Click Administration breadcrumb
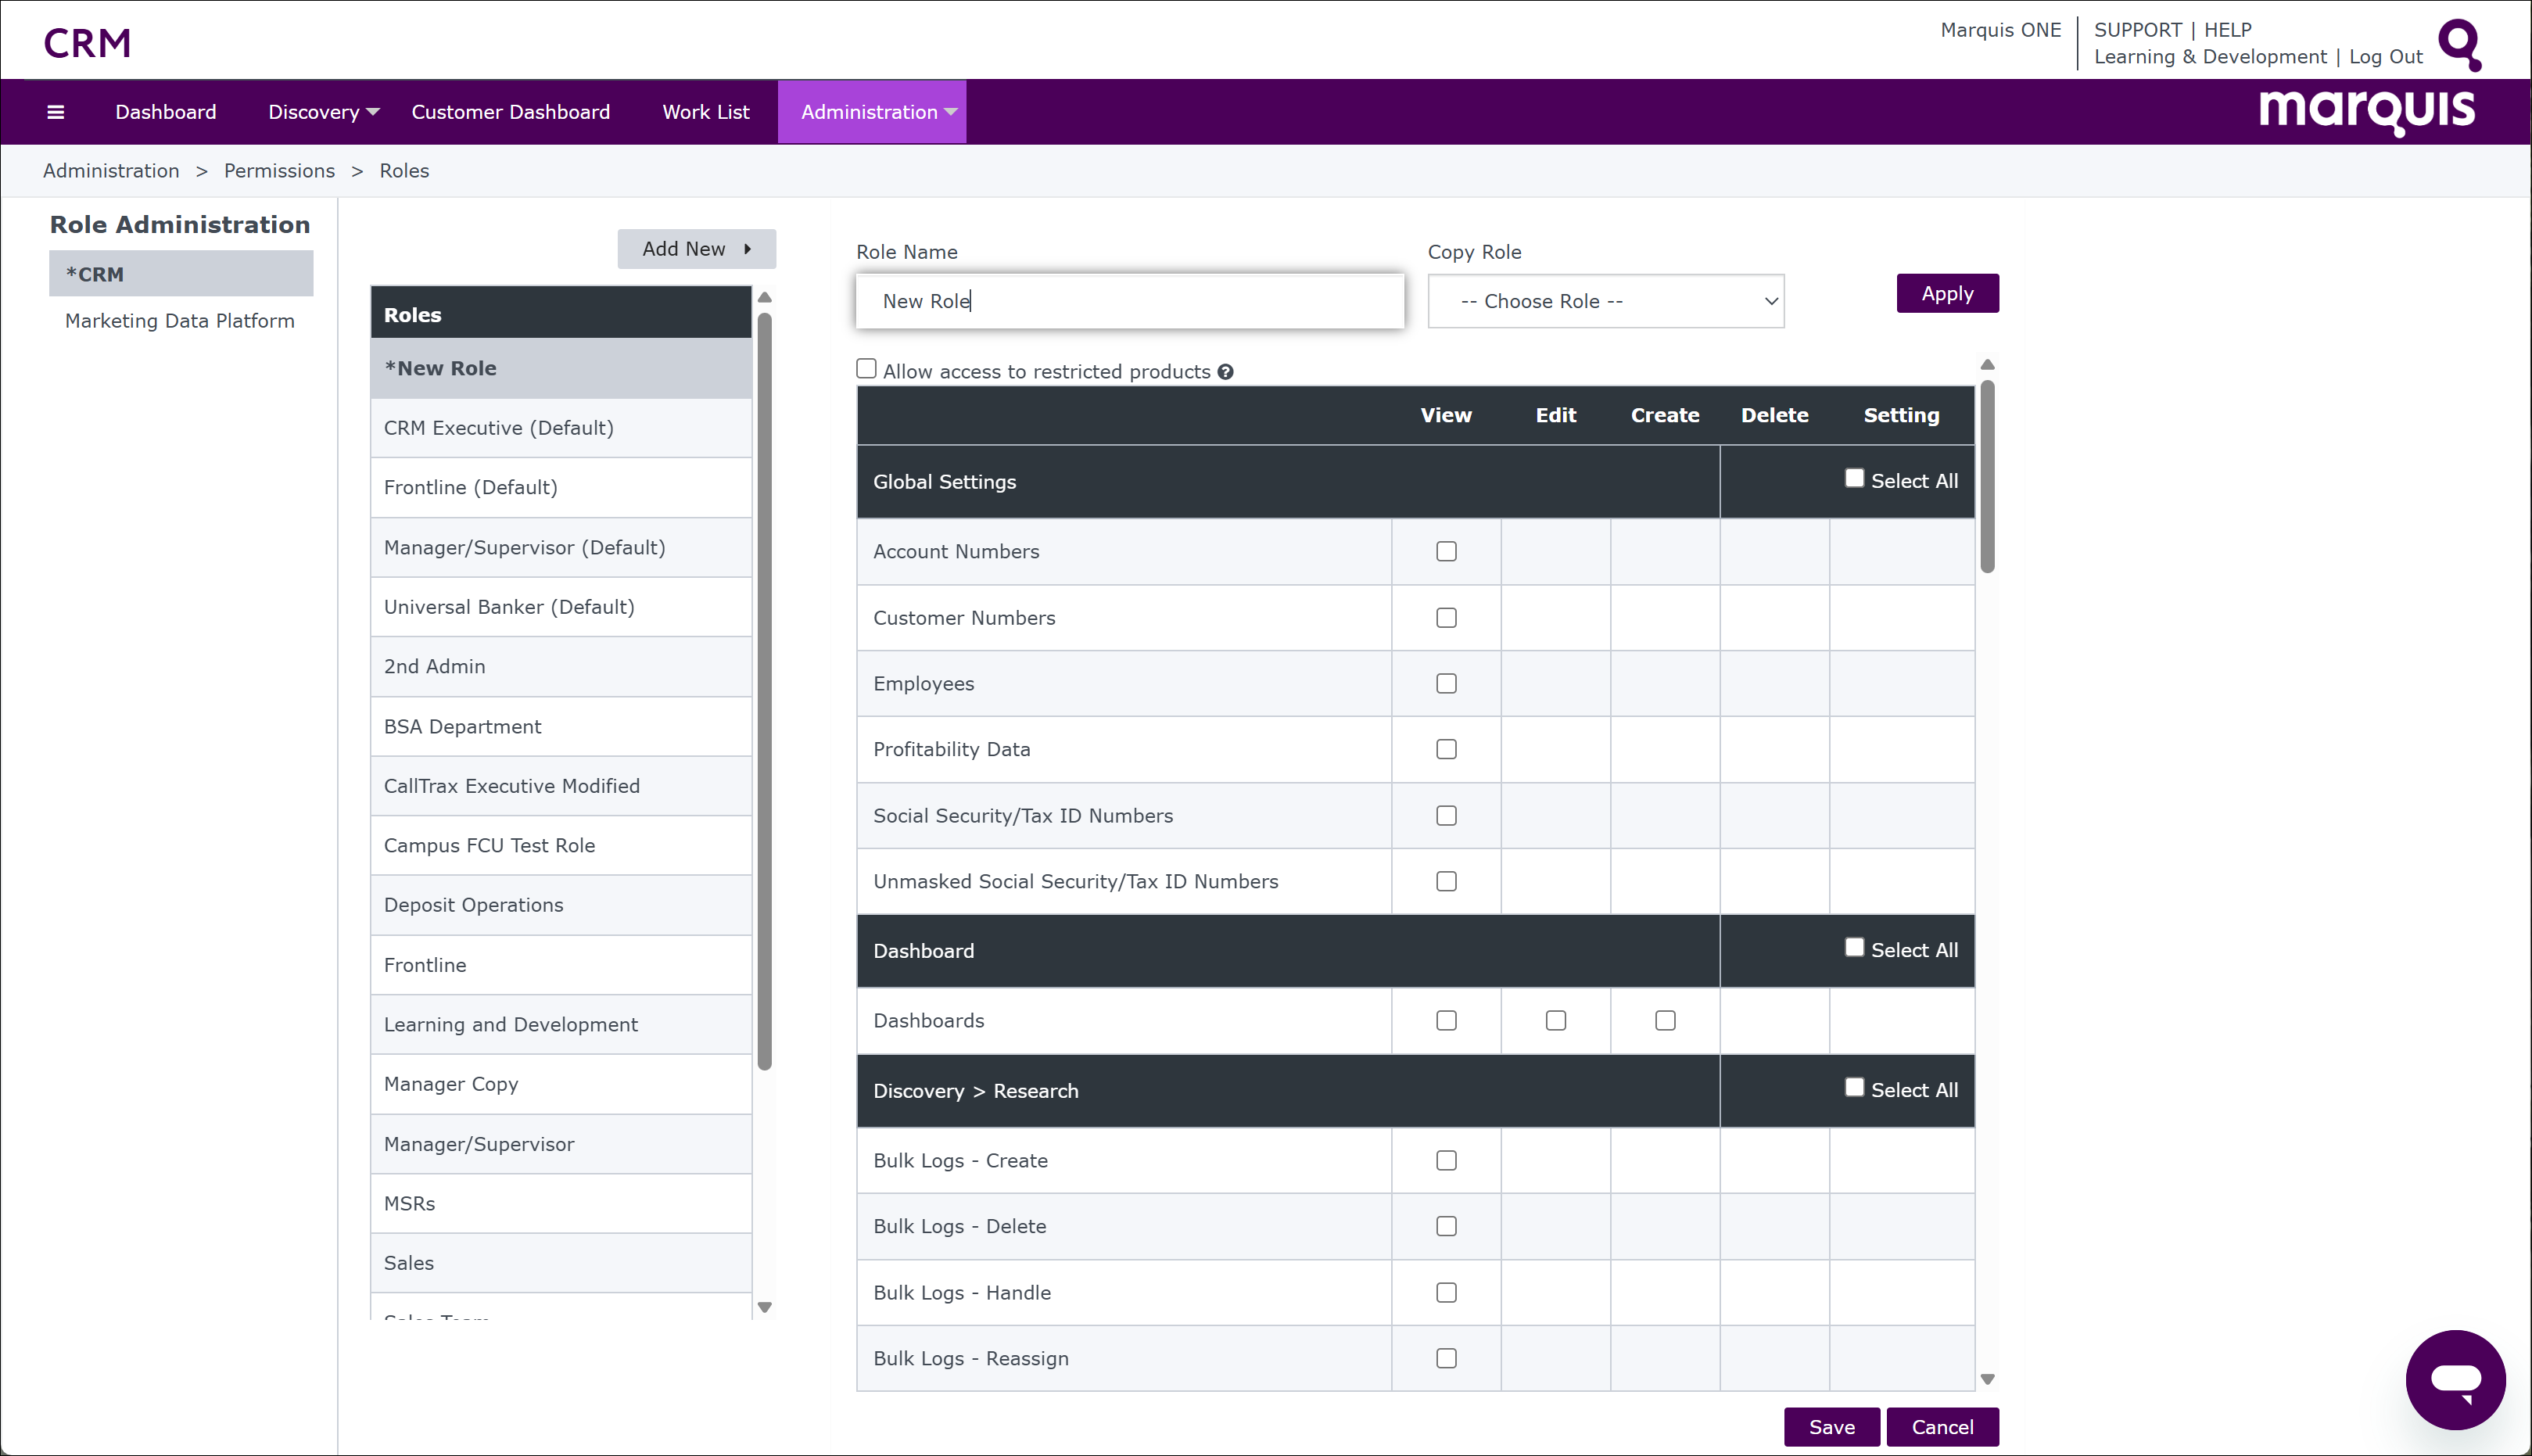The width and height of the screenshot is (2532, 1456). (111, 171)
